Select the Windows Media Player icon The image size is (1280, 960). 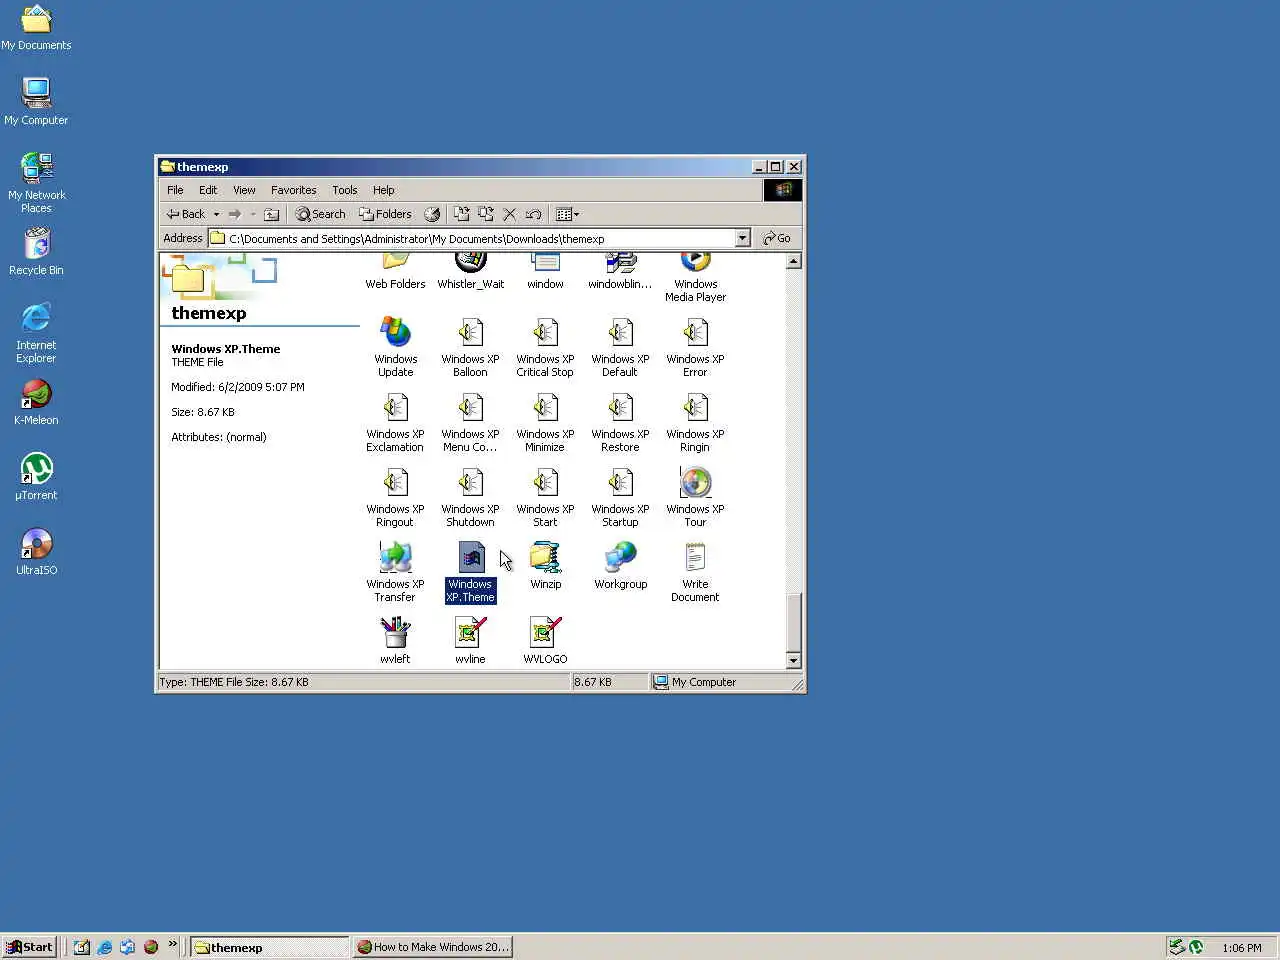click(696, 278)
